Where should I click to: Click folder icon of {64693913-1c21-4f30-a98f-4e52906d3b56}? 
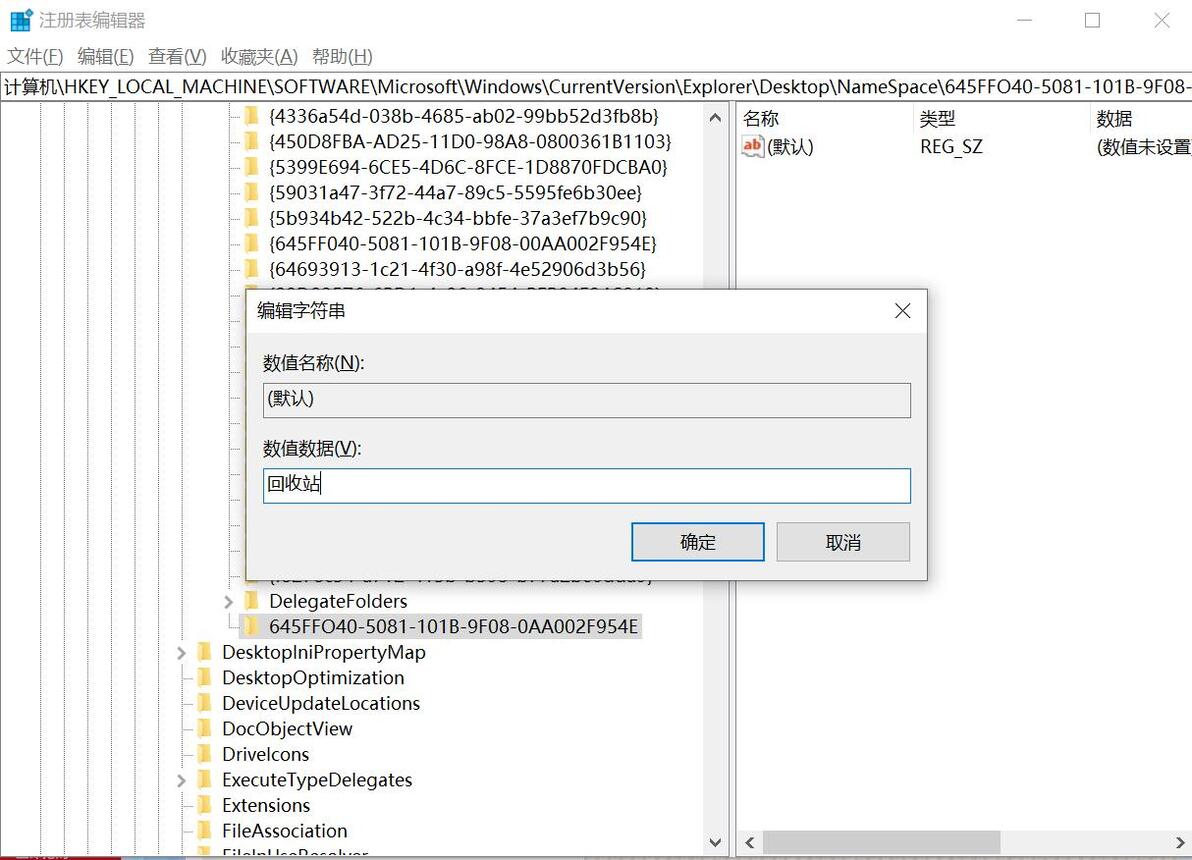point(252,269)
